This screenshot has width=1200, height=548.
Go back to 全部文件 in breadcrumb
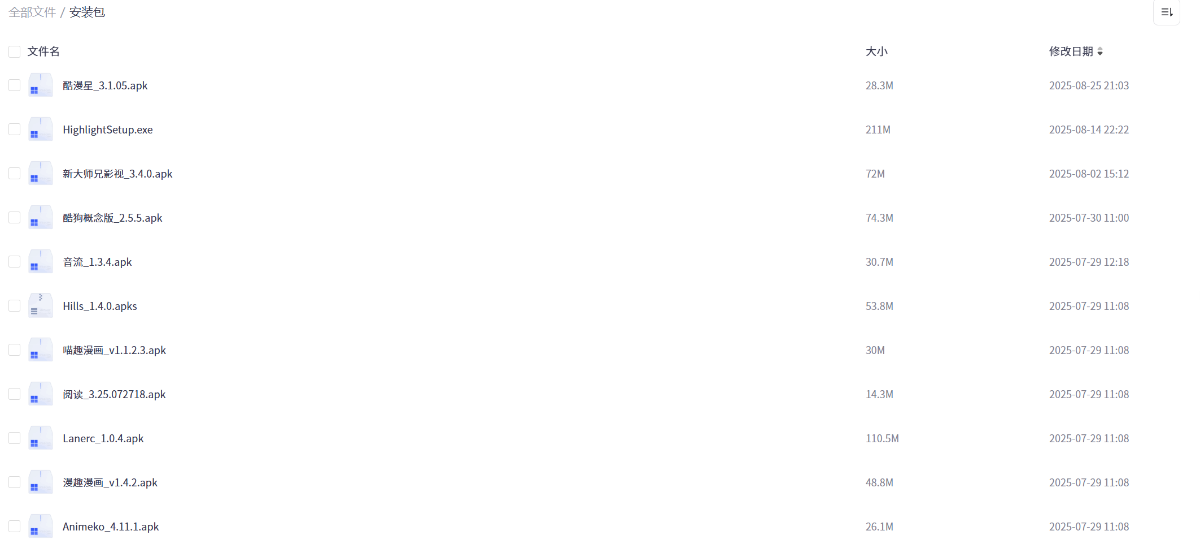[32, 12]
